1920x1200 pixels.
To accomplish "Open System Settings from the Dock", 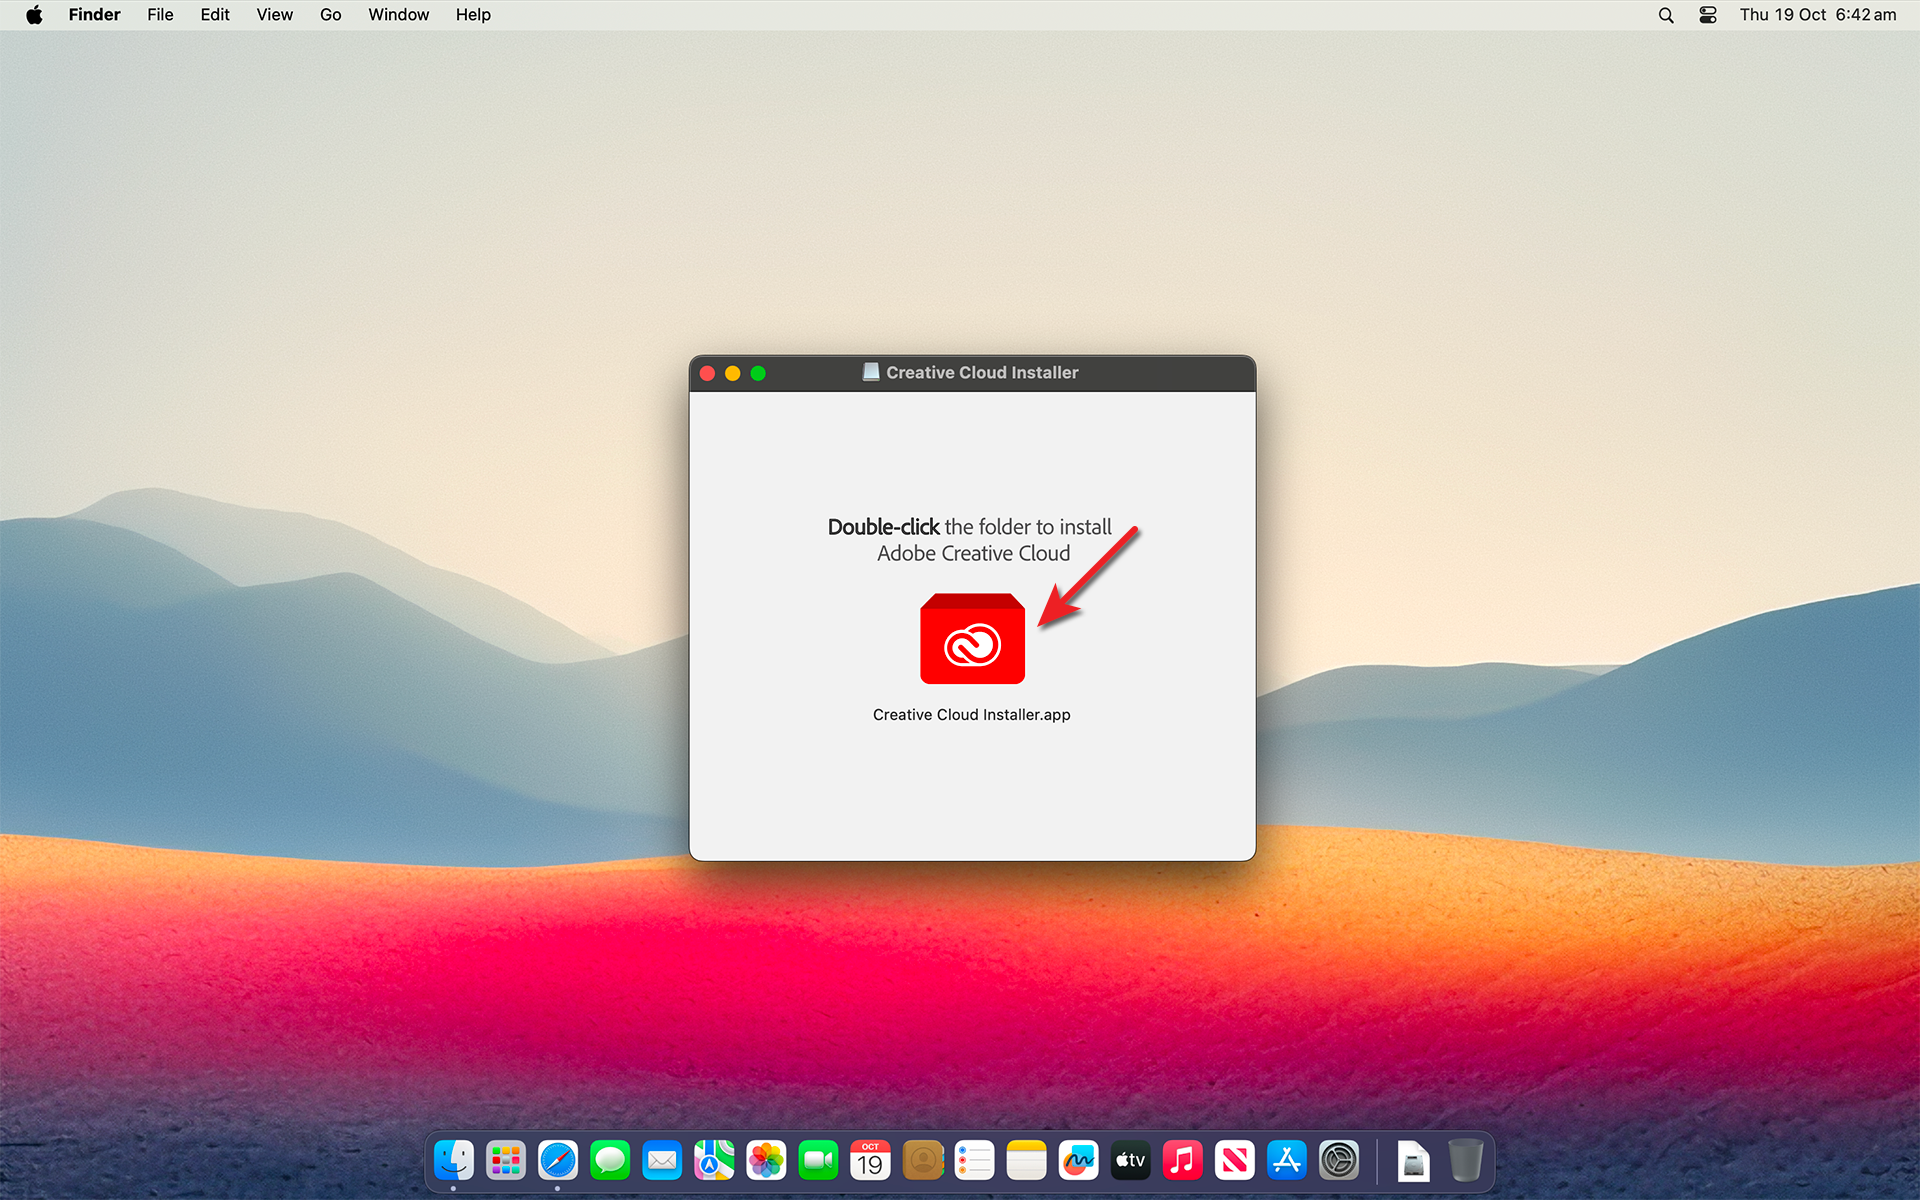I will [x=1338, y=1160].
